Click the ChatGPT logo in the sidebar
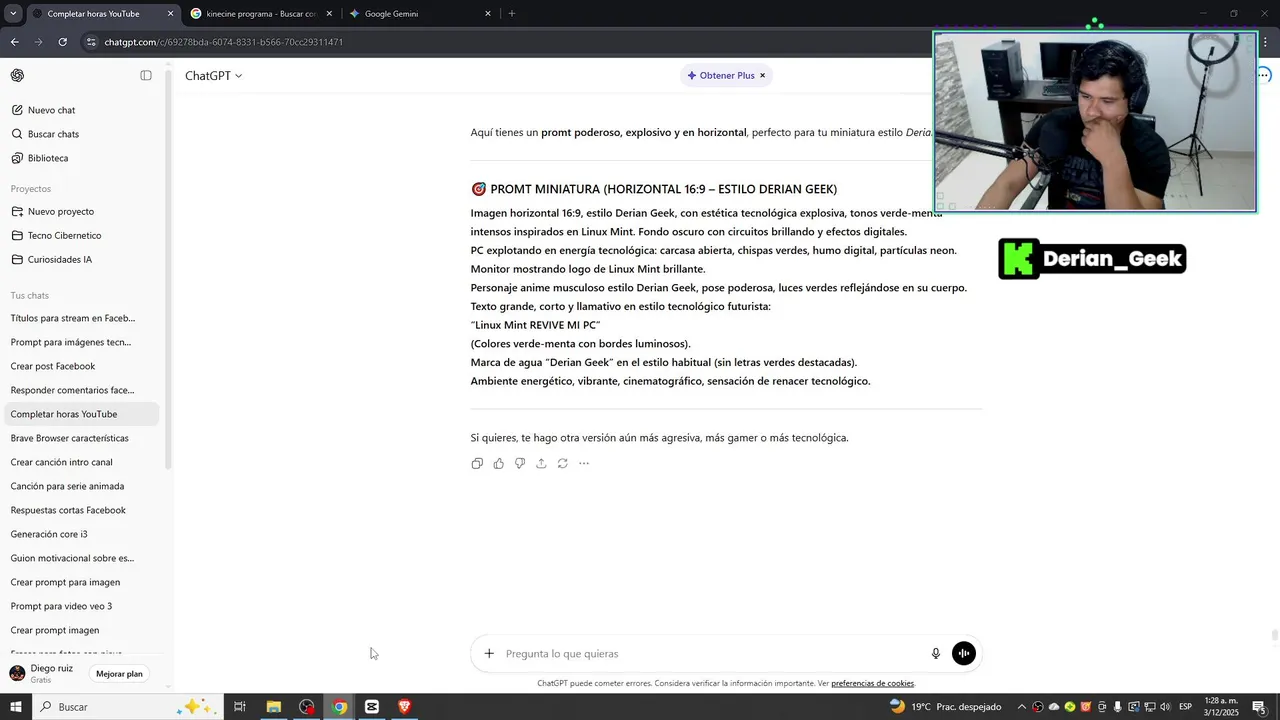 (x=17, y=76)
